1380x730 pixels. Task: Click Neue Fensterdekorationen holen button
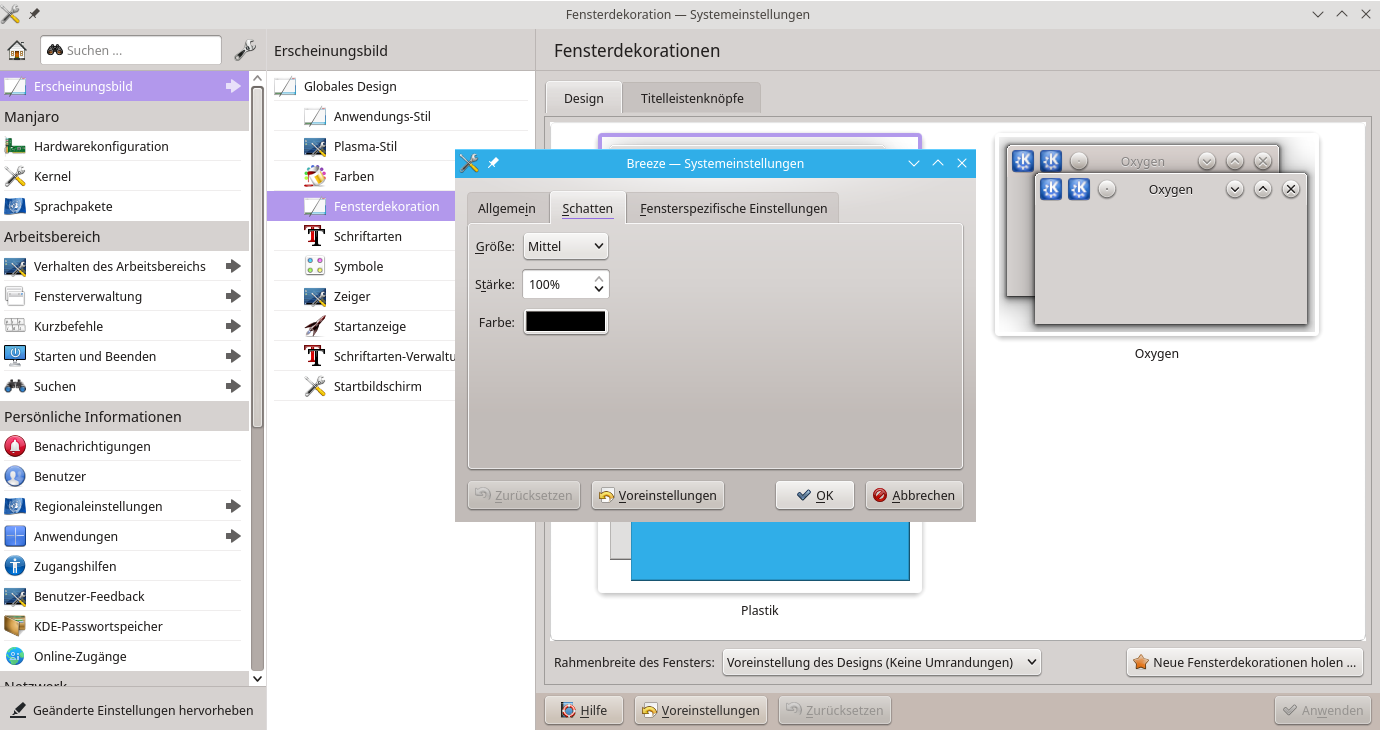[x=1245, y=662]
